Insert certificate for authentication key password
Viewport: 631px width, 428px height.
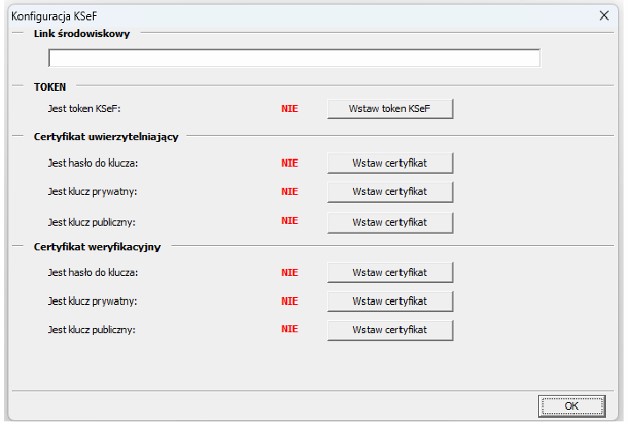(390, 162)
